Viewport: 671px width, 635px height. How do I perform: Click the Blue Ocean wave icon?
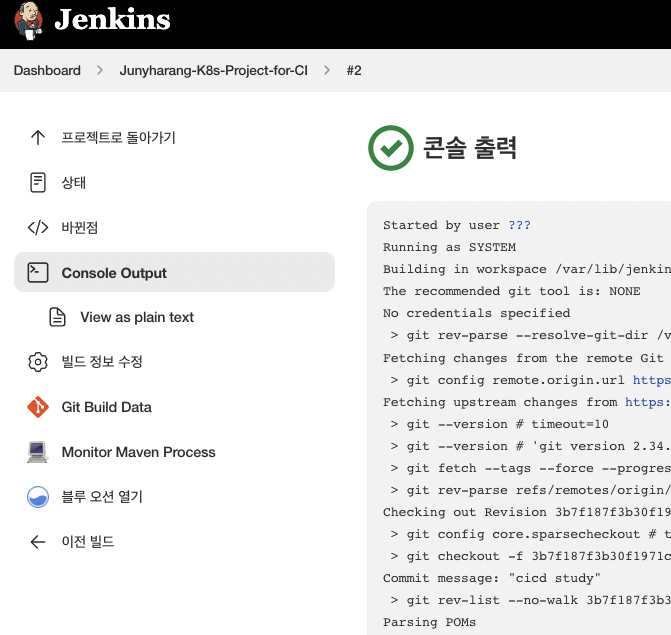(38, 497)
